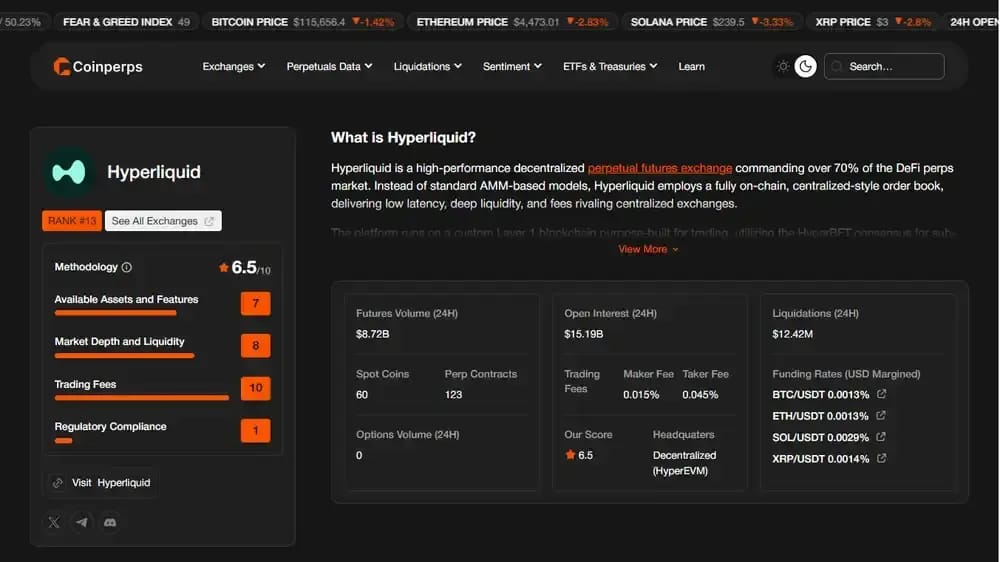Click the Decentralized (HyperEVM) headquarters text

pos(684,463)
